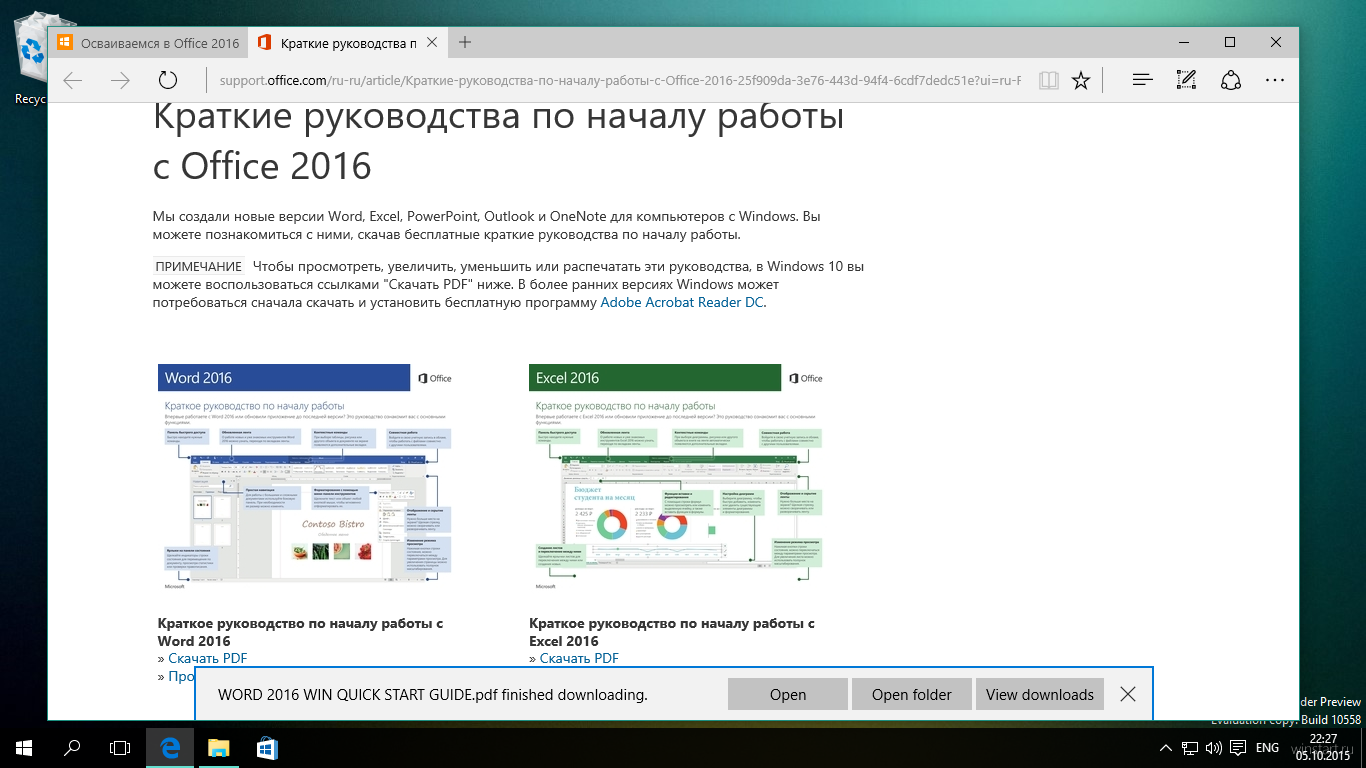The width and height of the screenshot is (1366, 768).
Task: Follow the Adobe Acrobat Reader DC link
Action: point(682,302)
